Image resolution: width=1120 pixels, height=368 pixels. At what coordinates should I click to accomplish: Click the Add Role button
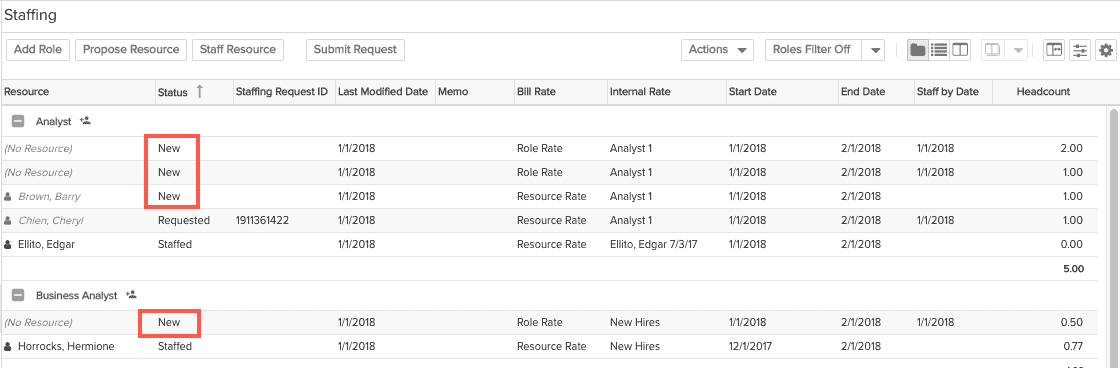pyautogui.click(x=38, y=49)
